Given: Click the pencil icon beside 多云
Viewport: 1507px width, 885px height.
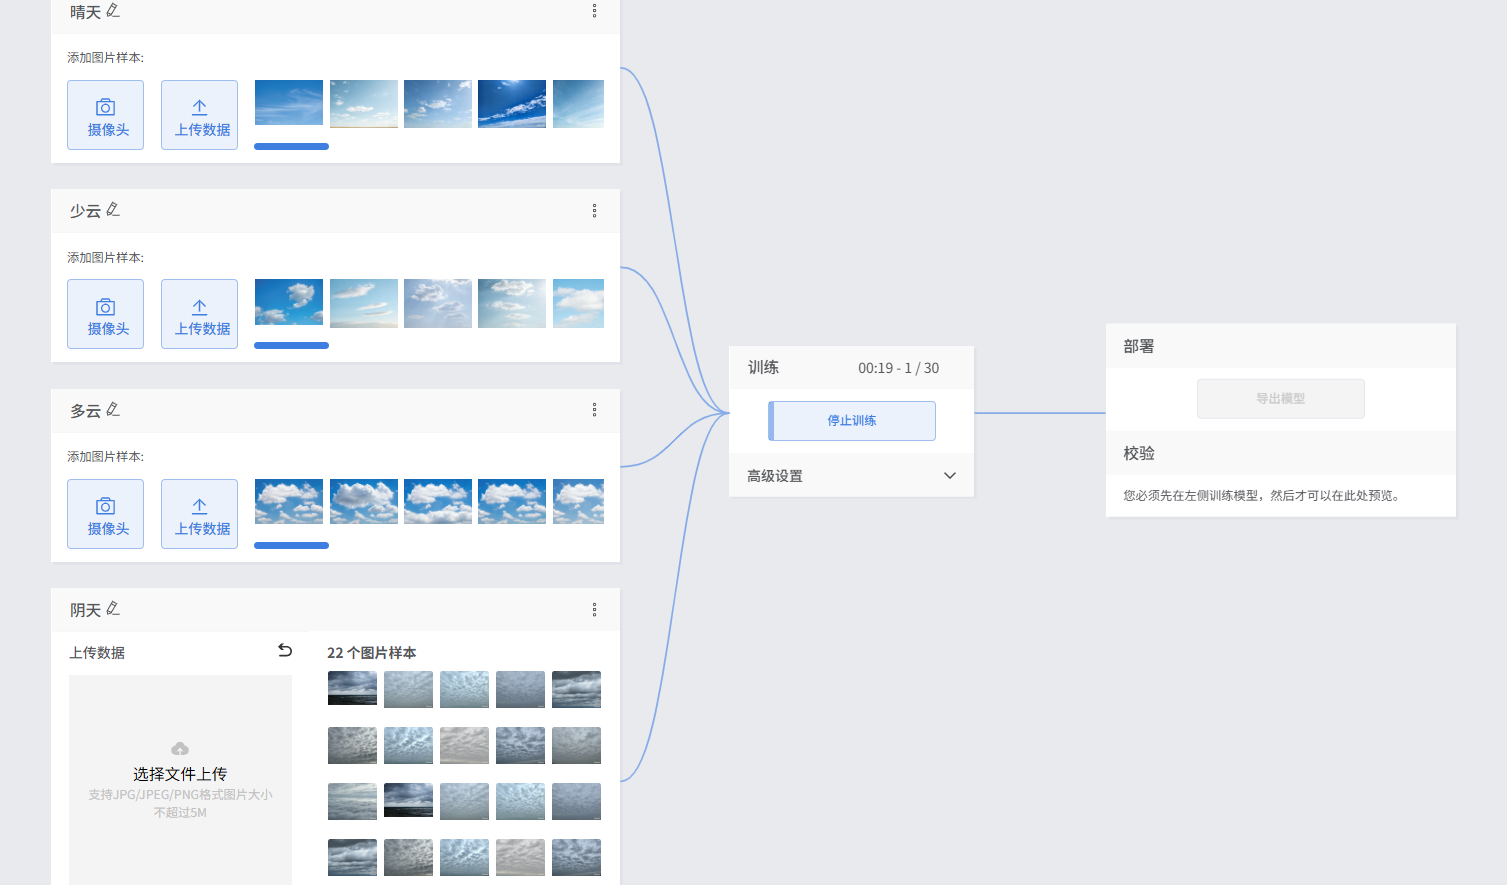Looking at the screenshot, I should click(113, 410).
